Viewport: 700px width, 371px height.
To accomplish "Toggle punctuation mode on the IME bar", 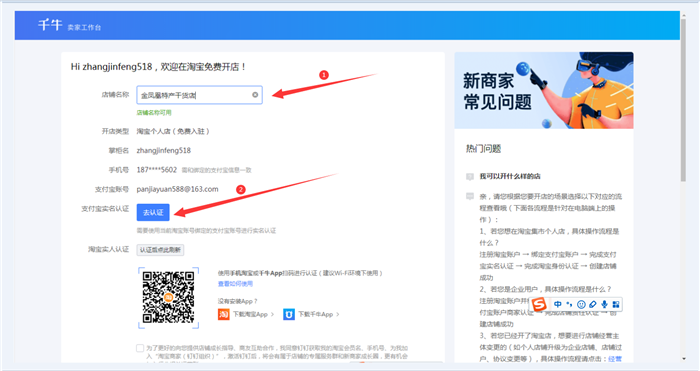I will tap(569, 304).
